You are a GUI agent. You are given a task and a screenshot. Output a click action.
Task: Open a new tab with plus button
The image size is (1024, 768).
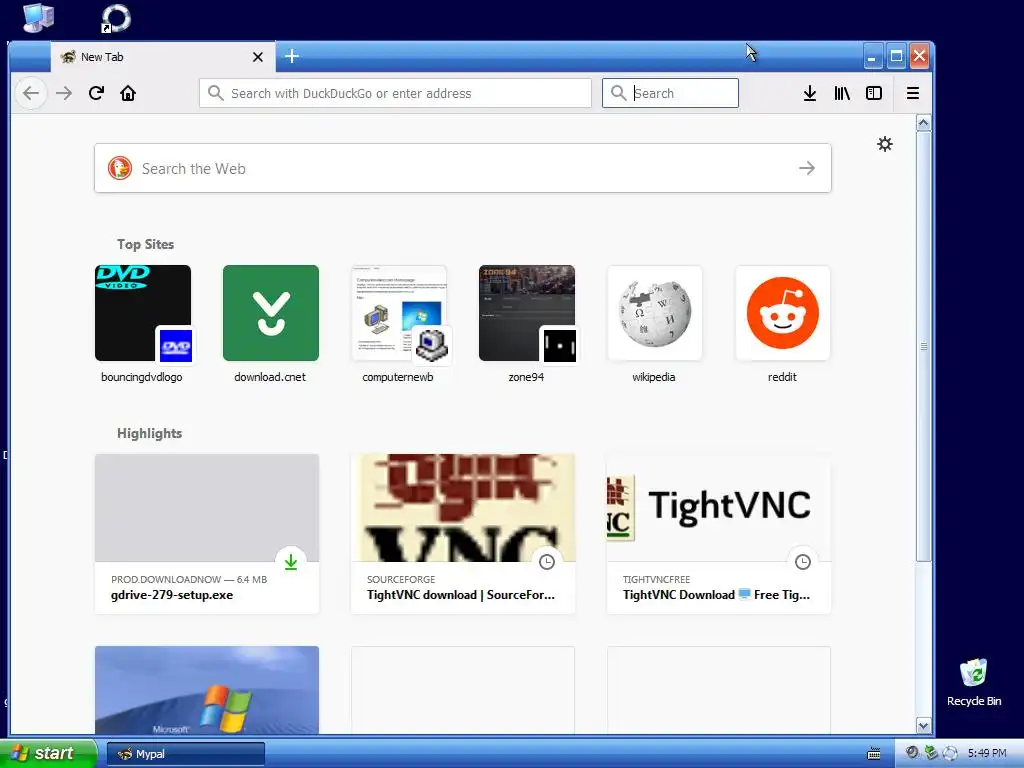click(x=292, y=57)
